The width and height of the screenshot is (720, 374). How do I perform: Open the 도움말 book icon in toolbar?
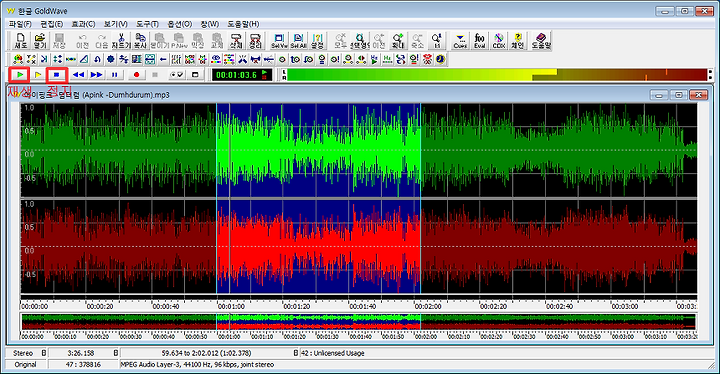tap(541, 41)
